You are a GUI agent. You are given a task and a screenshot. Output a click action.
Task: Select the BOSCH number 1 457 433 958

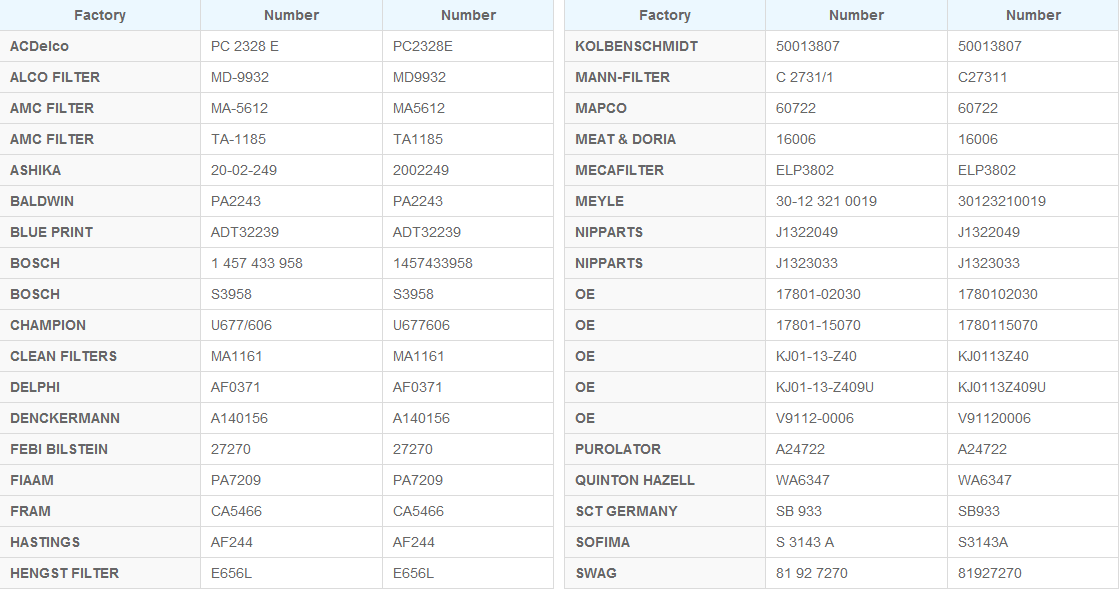(256, 263)
